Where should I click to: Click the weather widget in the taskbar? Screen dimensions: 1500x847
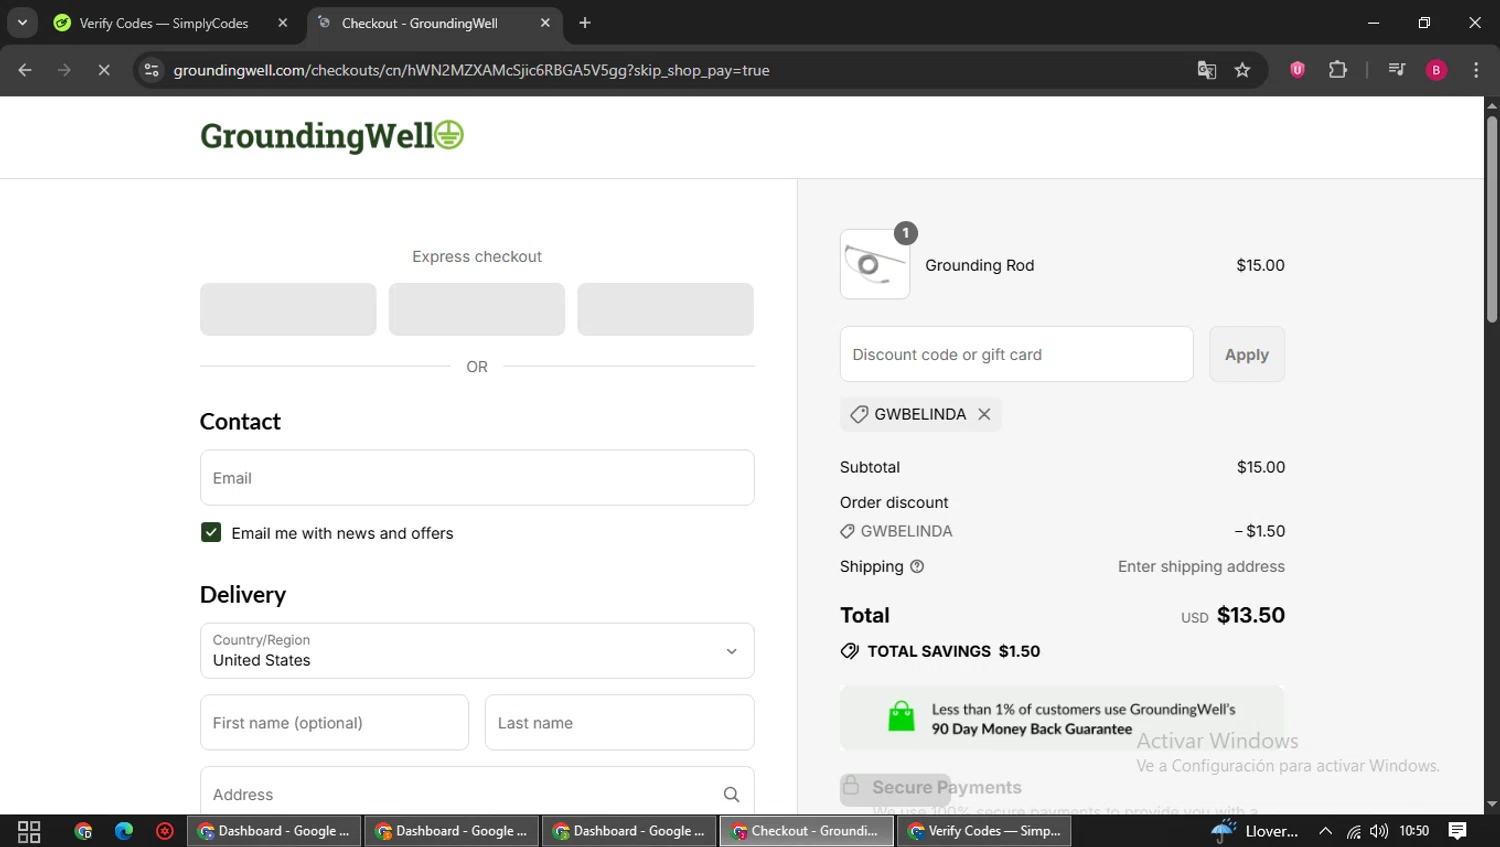point(1255,831)
